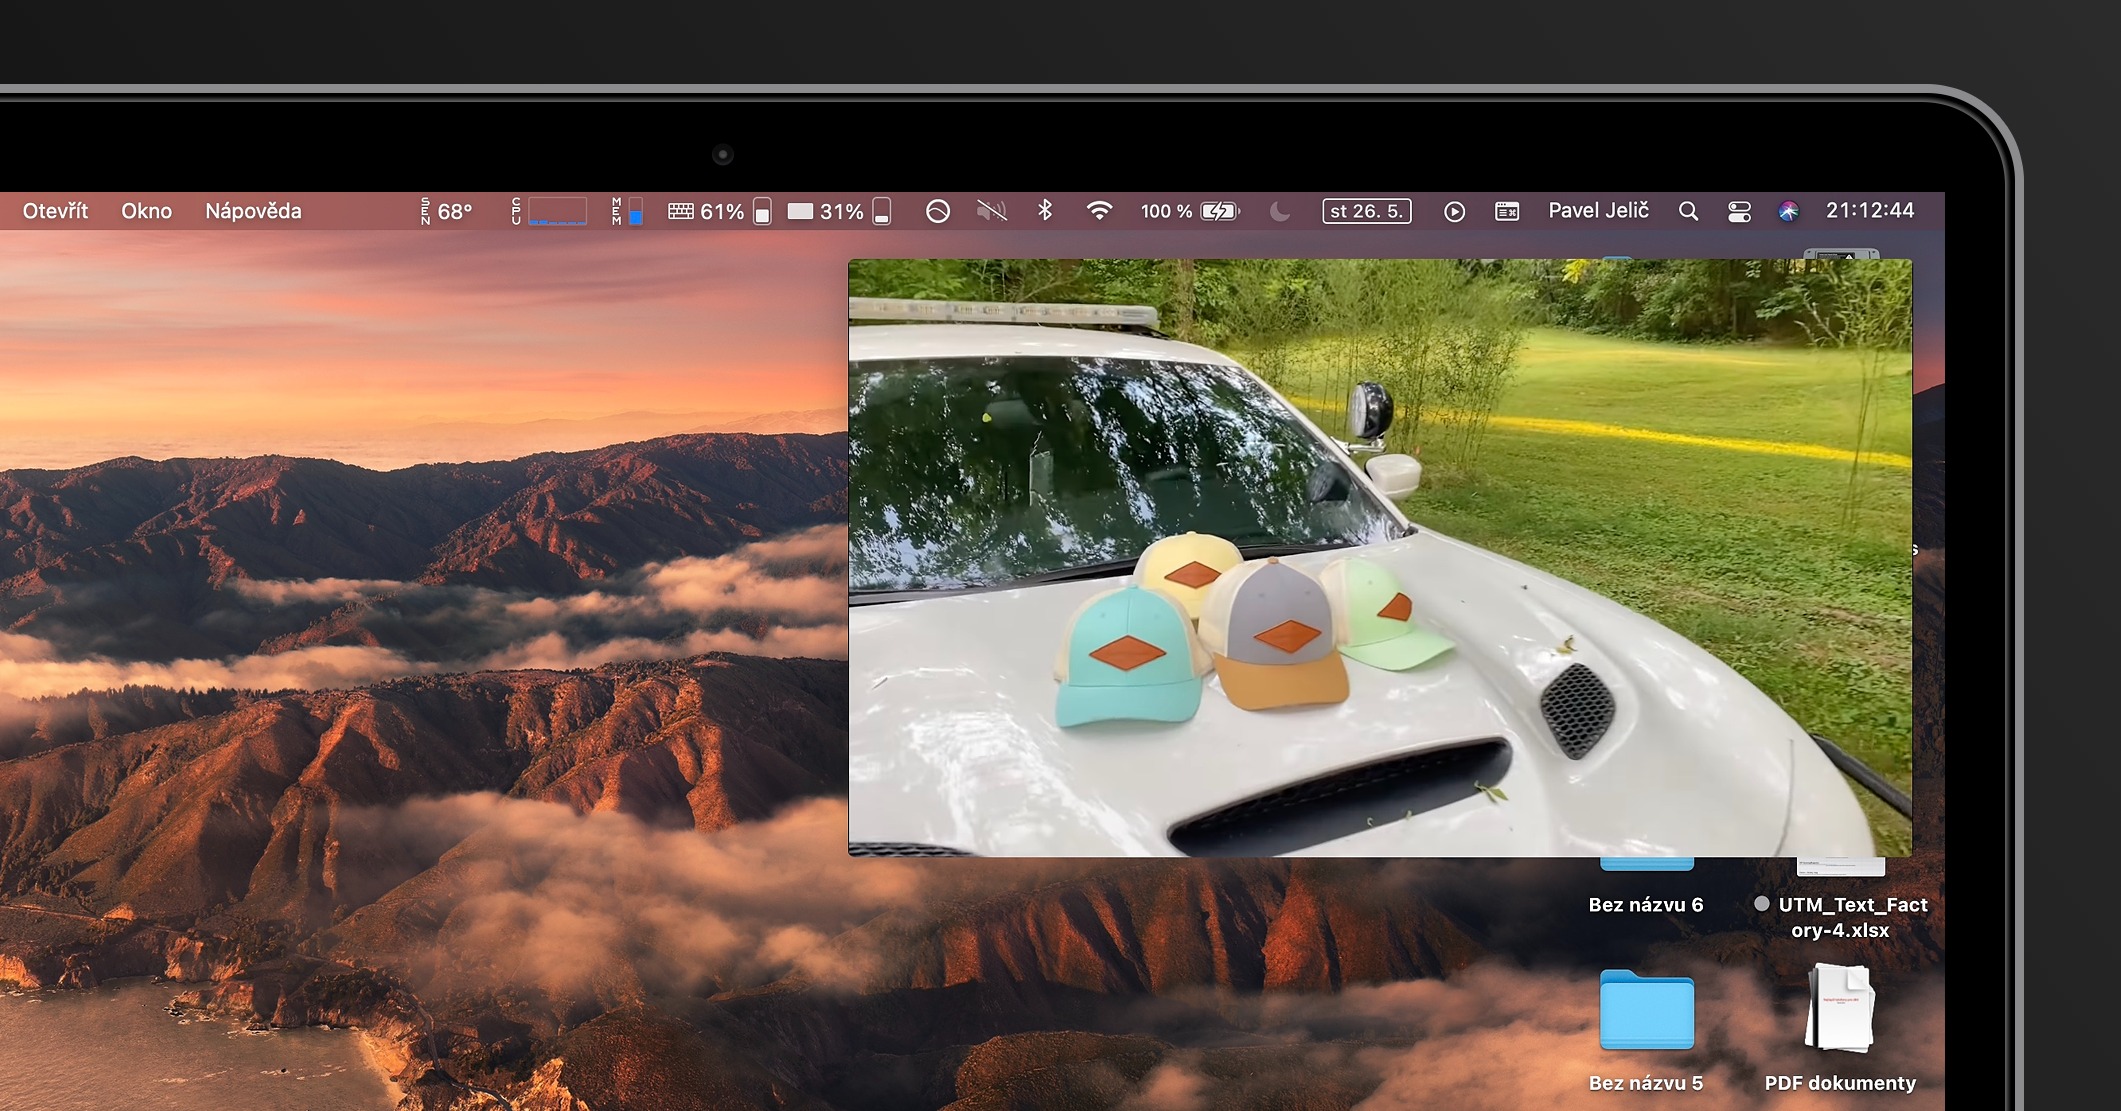The width and height of the screenshot is (2121, 1111).
Task: Select the PDF dokumenty stack icon
Action: (x=1840, y=1008)
